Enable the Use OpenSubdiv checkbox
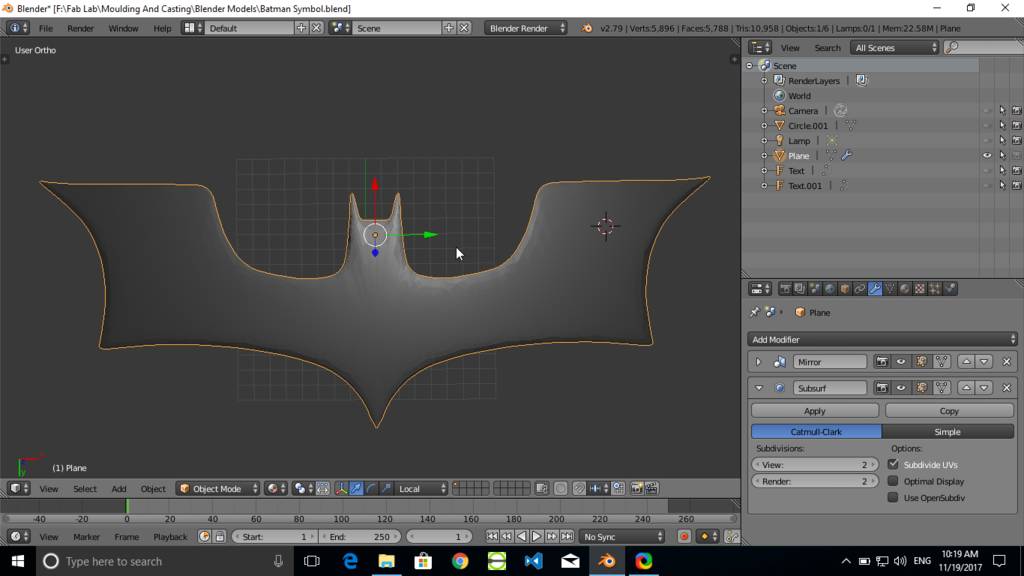 [x=893, y=497]
